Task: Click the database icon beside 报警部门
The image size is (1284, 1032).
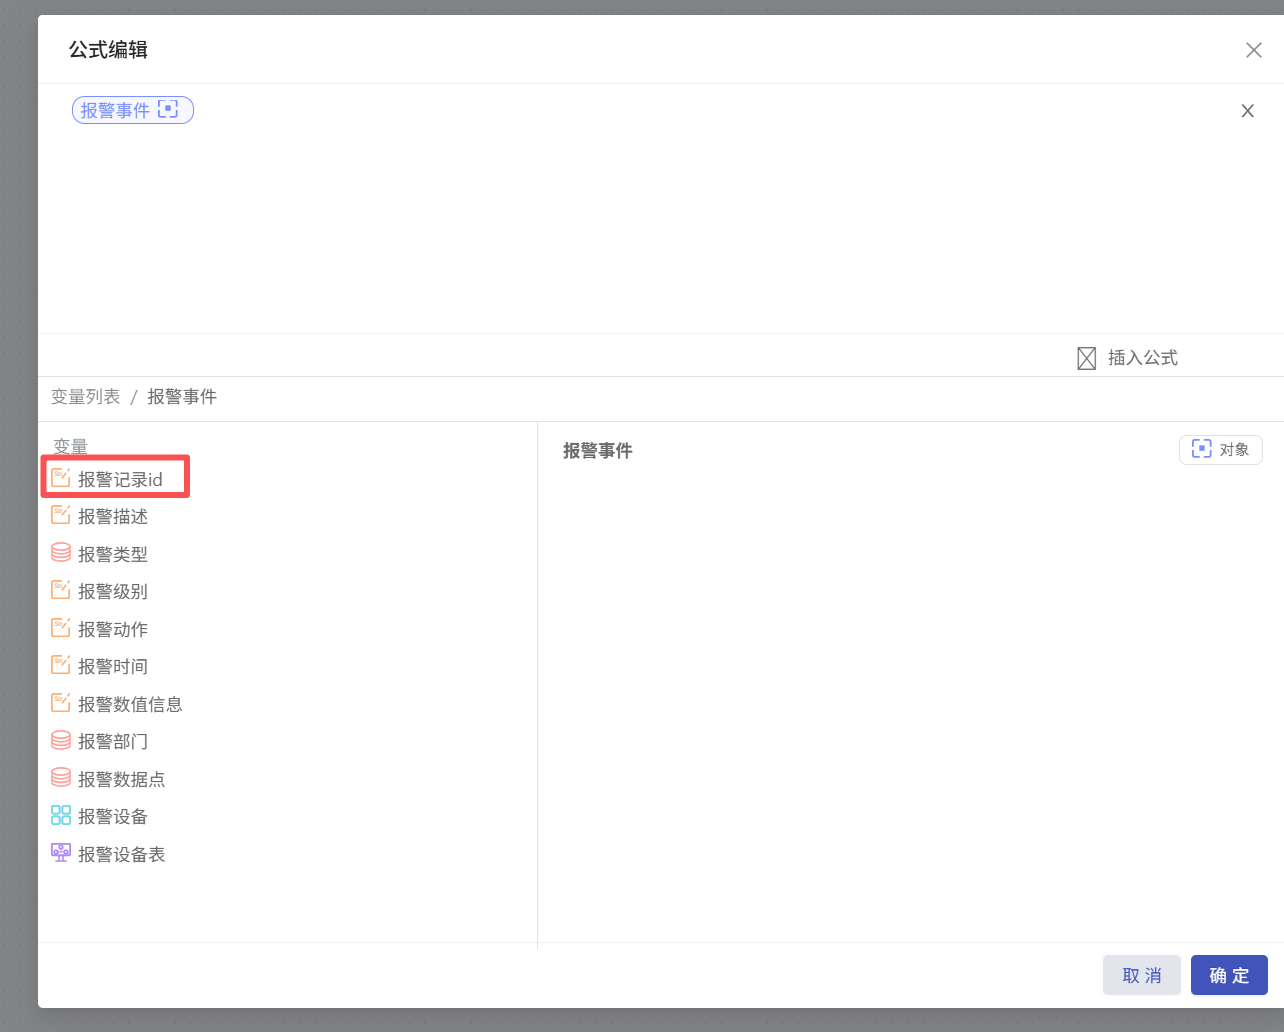Action: pyautogui.click(x=61, y=740)
